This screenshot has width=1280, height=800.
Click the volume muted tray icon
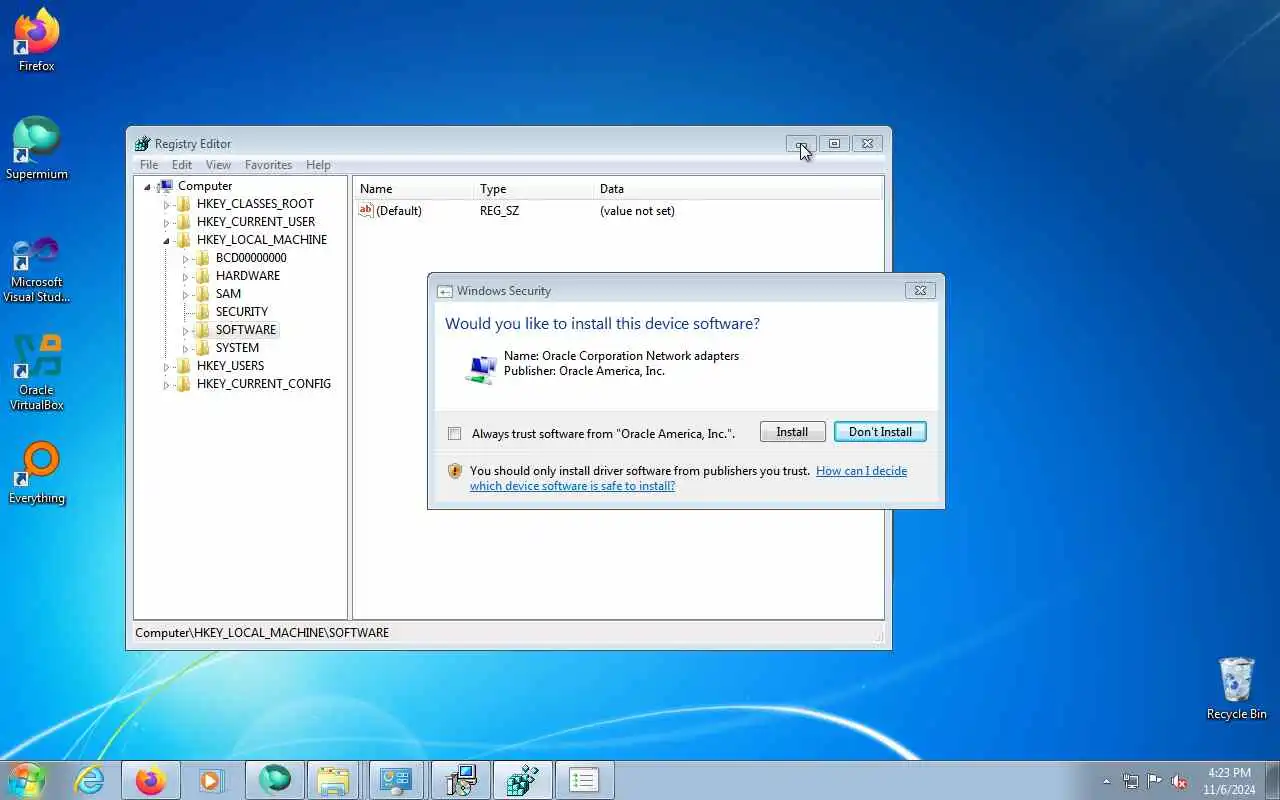[1179, 781]
